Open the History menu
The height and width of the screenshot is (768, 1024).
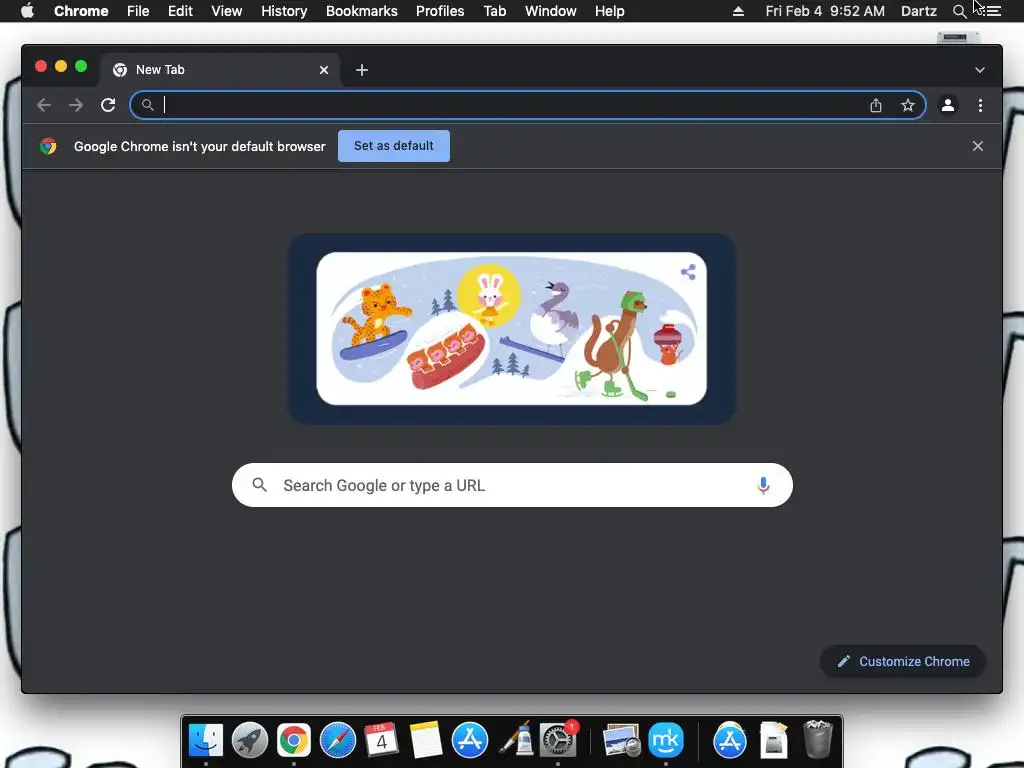(284, 11)
